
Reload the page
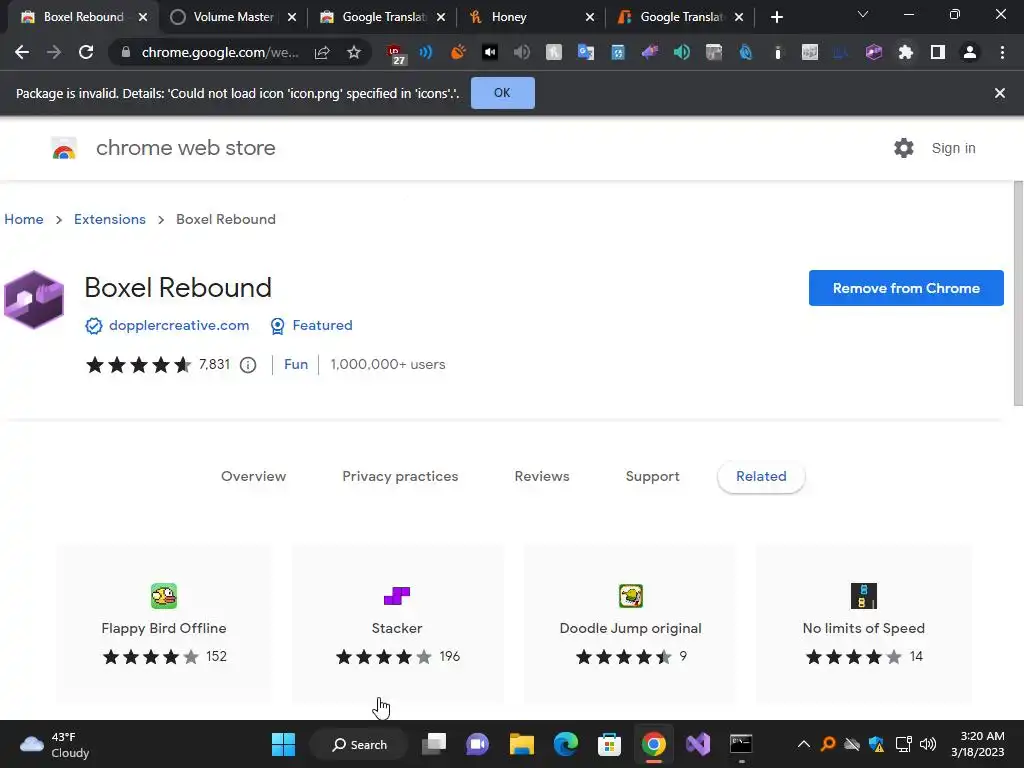(x=86, y=52)
